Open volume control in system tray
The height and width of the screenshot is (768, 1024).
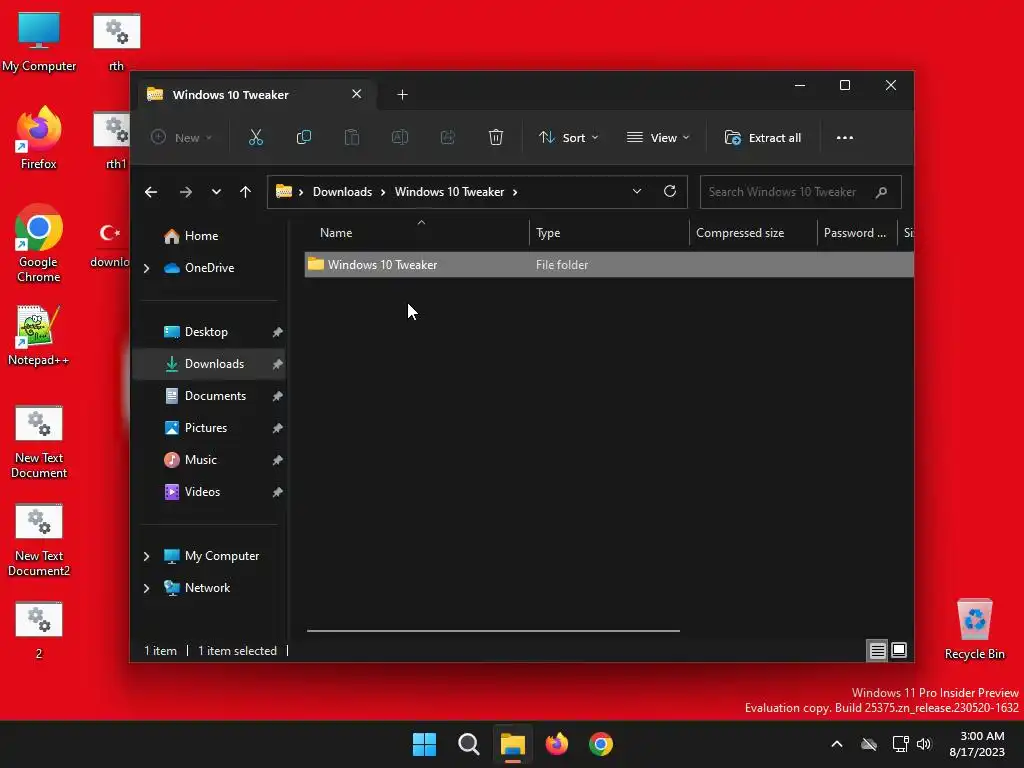[x=923, y=744]
